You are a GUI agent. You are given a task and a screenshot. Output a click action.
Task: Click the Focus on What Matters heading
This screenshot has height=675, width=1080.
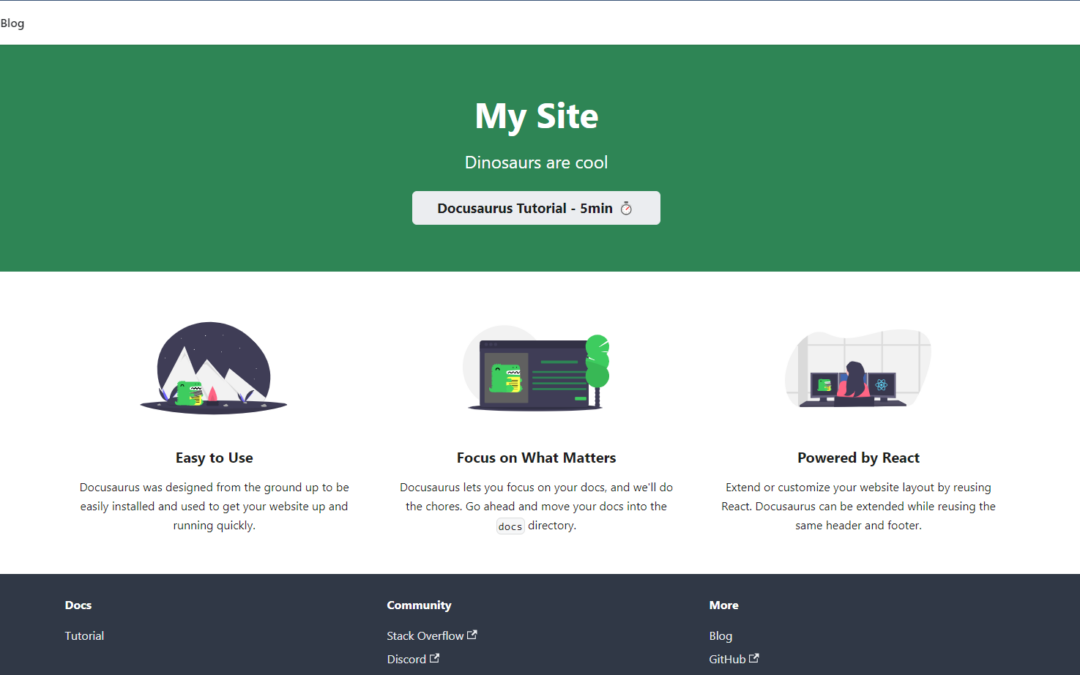coord(536,458)
